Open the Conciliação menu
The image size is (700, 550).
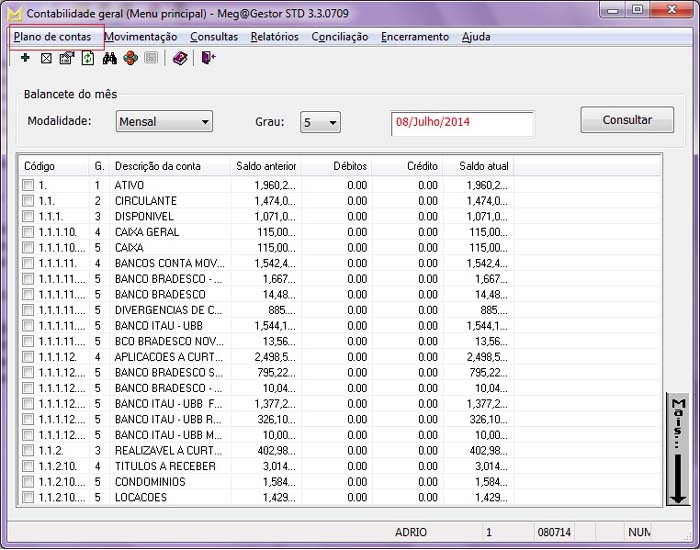[x=339, y=37]
